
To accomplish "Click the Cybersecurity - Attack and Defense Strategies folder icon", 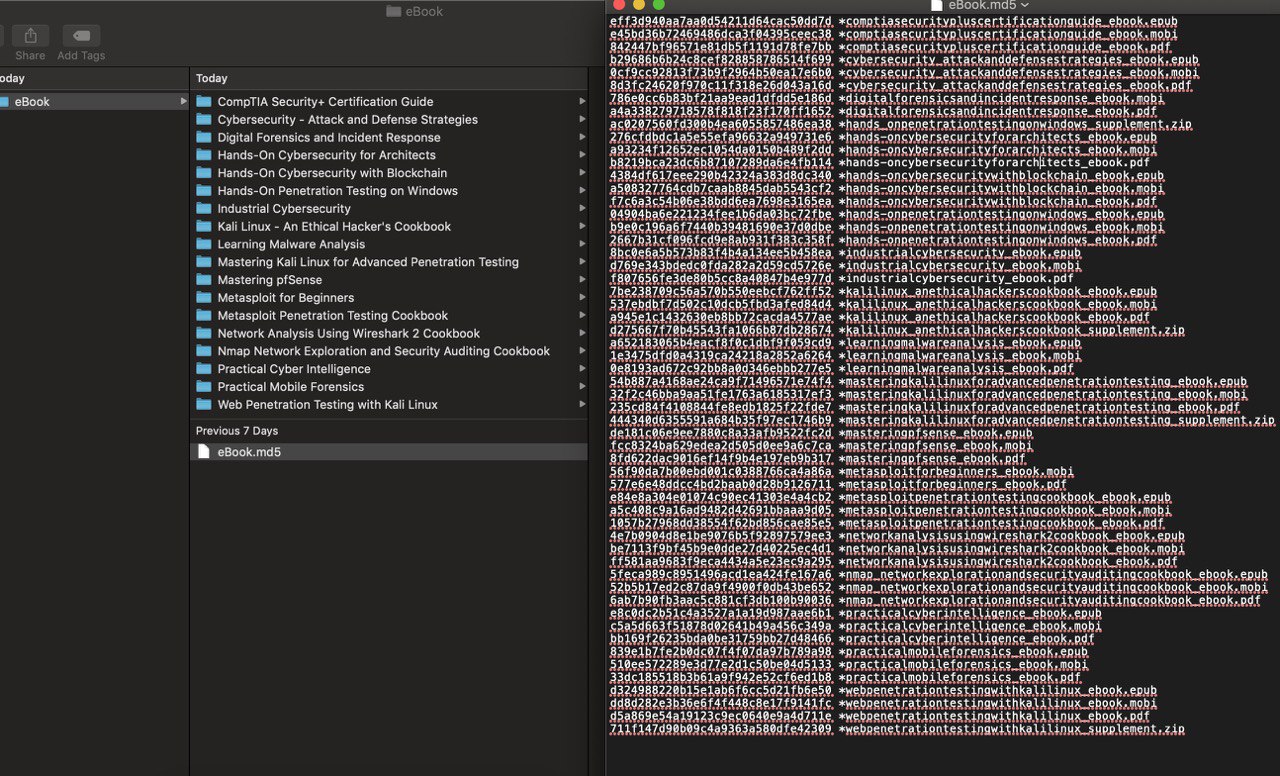I will coord(204,120).
